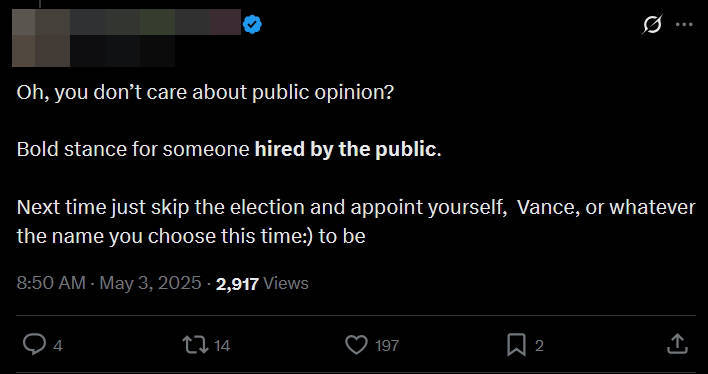Click the blurred author display name
The width and height of the screenshot is (708, 374).
[x=155, y=22]
